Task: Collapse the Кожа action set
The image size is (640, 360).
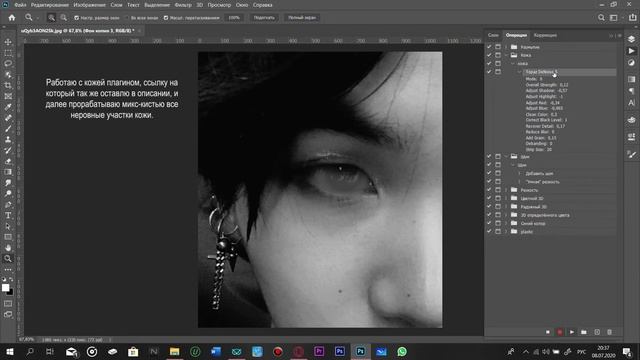Action: click(x=506, y=55)
